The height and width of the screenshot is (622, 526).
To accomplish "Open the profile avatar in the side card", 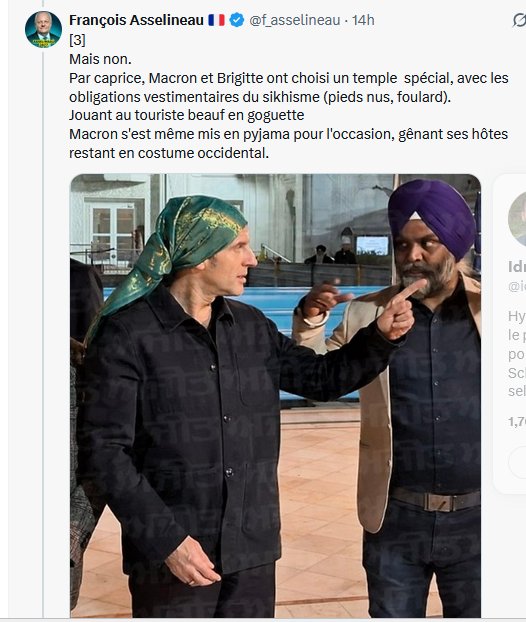I will (x=517, y=219).
